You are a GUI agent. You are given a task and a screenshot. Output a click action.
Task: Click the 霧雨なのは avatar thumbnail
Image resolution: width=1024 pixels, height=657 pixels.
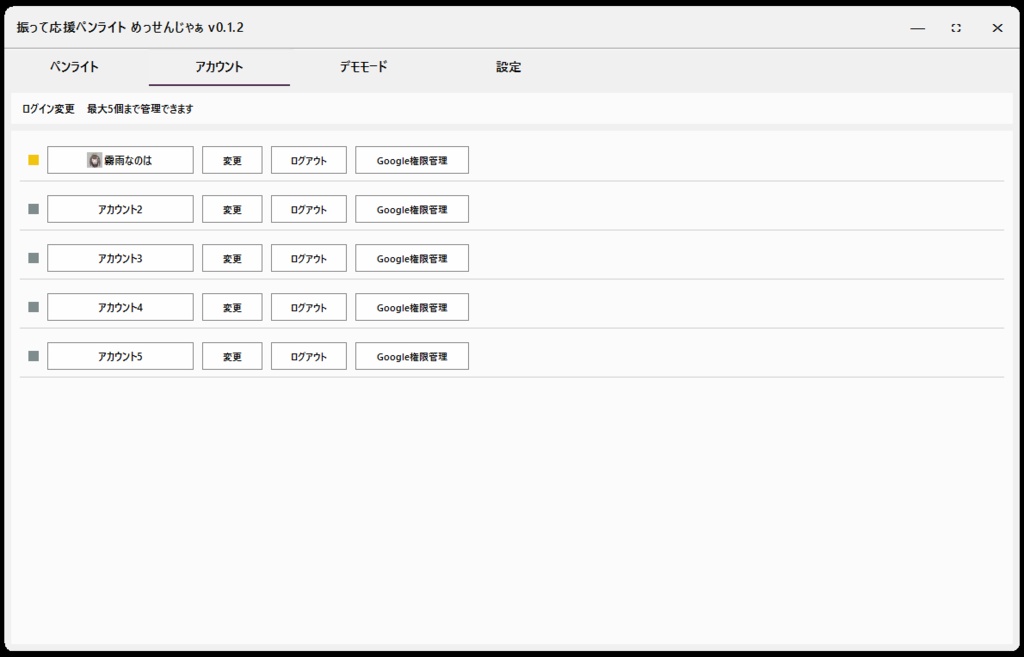[95, 160]
